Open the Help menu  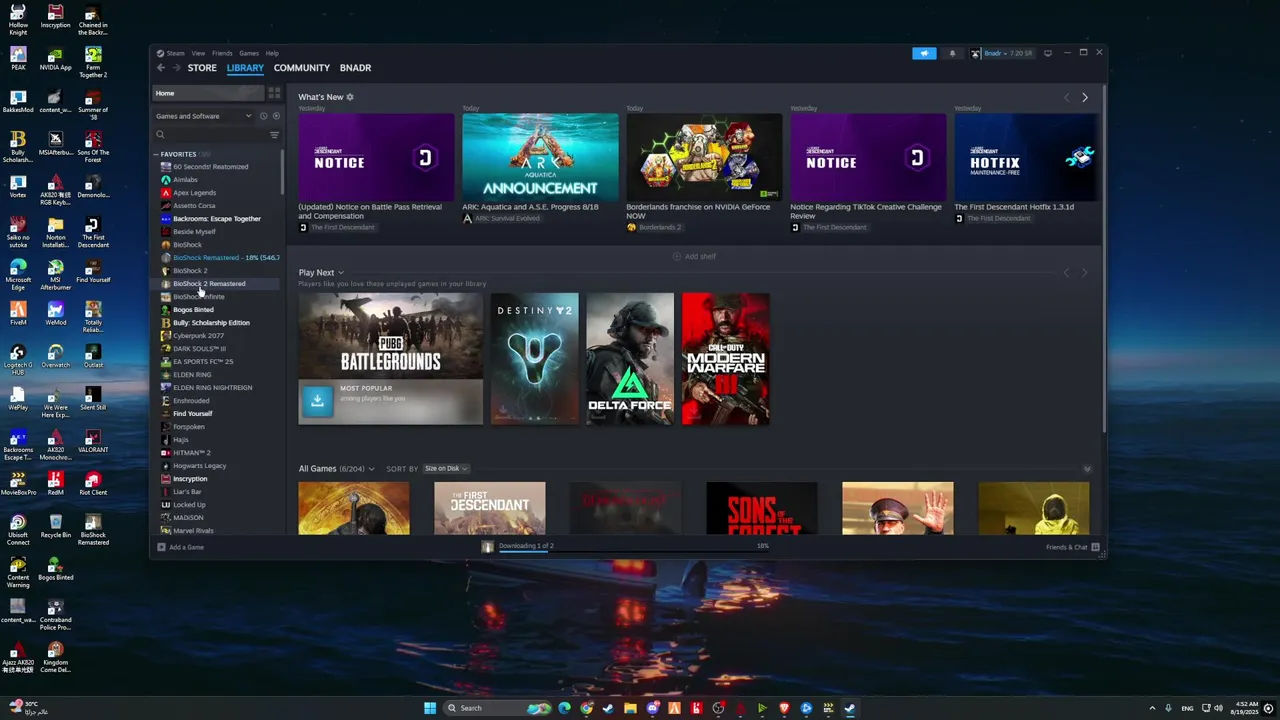[272, 53]
